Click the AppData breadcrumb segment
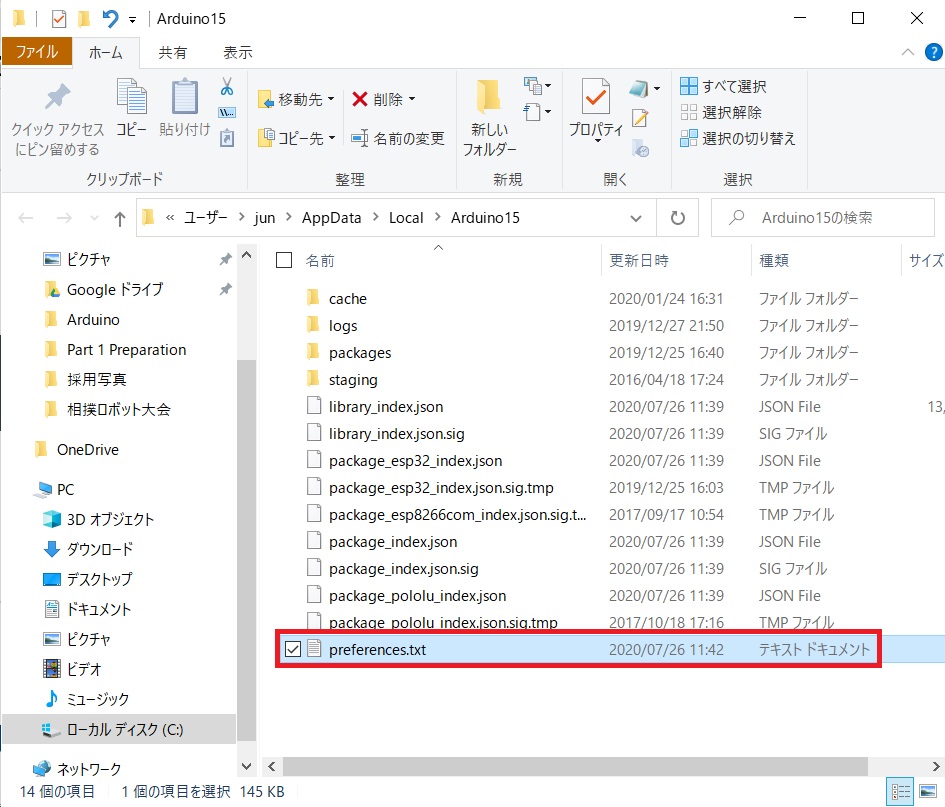This screenshot has height=807, width=945. click(x=331, y=218)
